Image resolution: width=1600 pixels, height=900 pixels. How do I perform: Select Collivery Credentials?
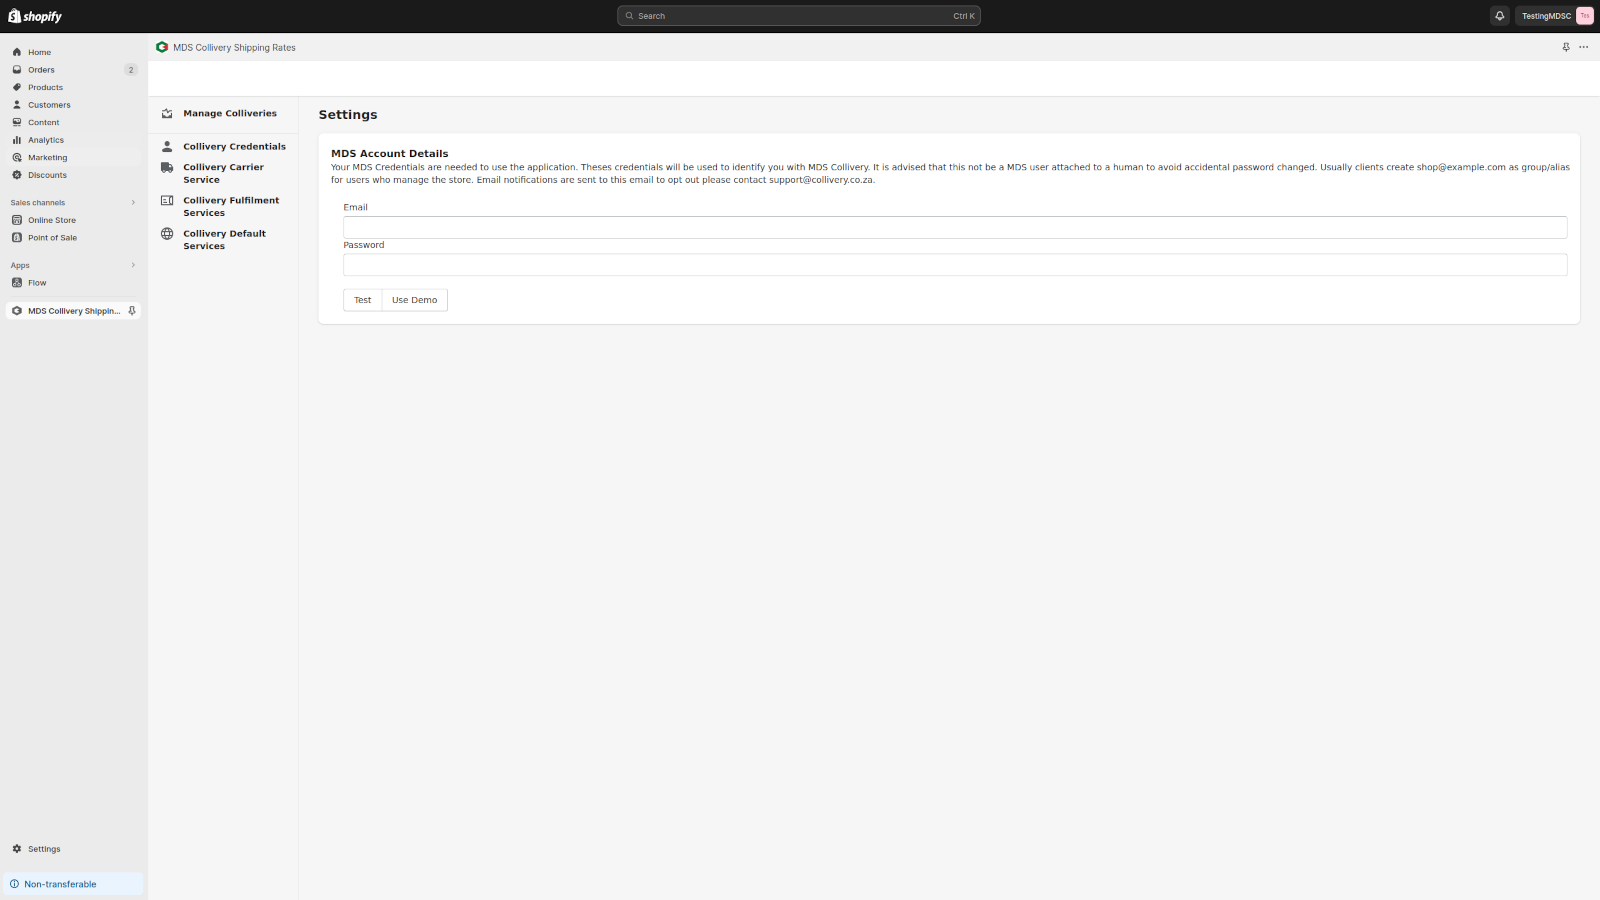point(234,147)
